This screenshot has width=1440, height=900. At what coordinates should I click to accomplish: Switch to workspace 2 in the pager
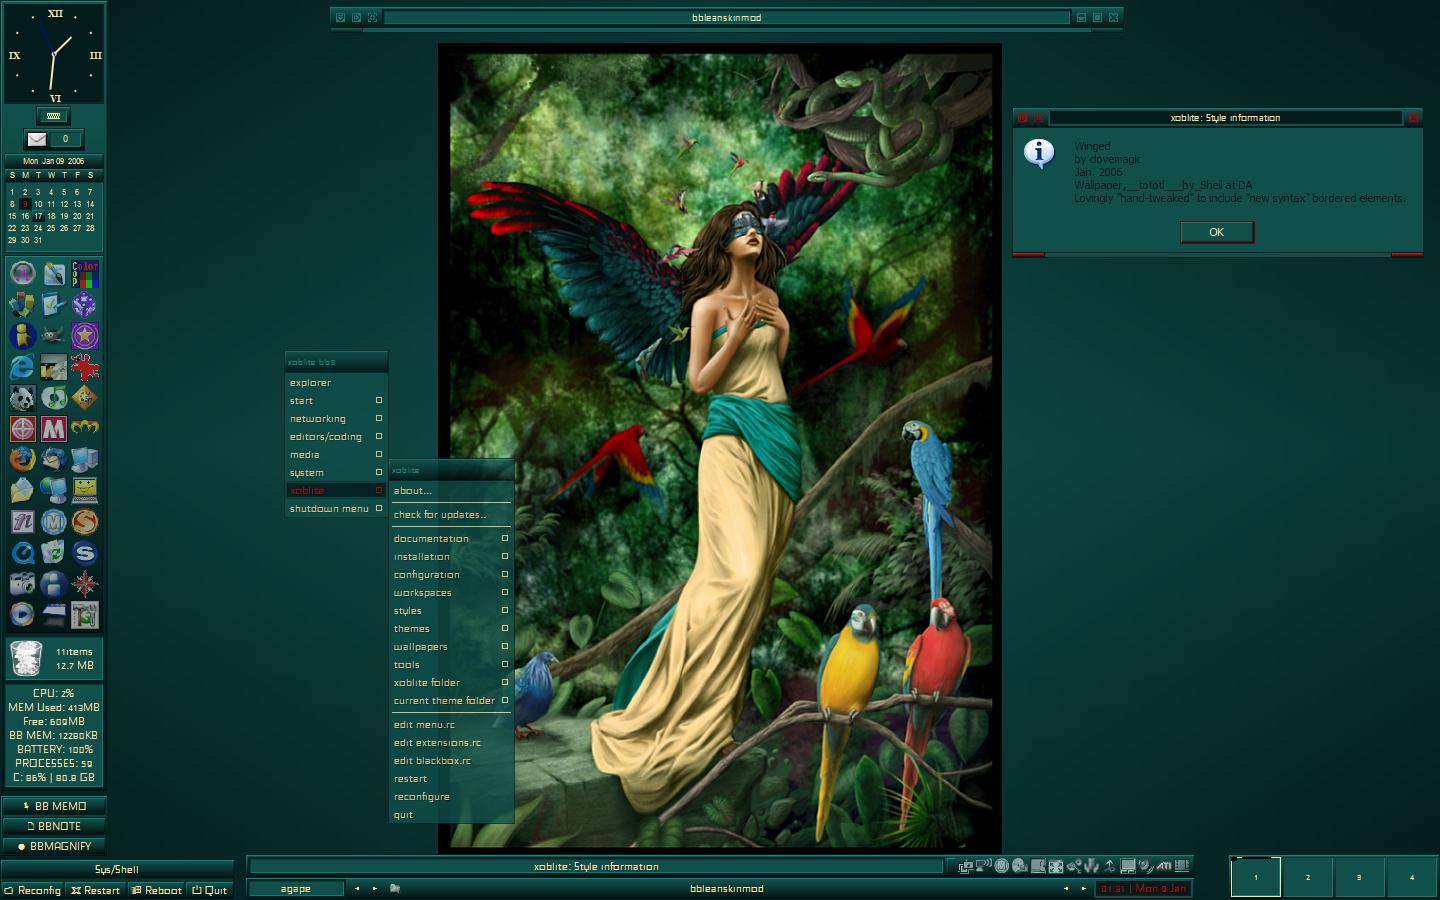coord(1307,877)
